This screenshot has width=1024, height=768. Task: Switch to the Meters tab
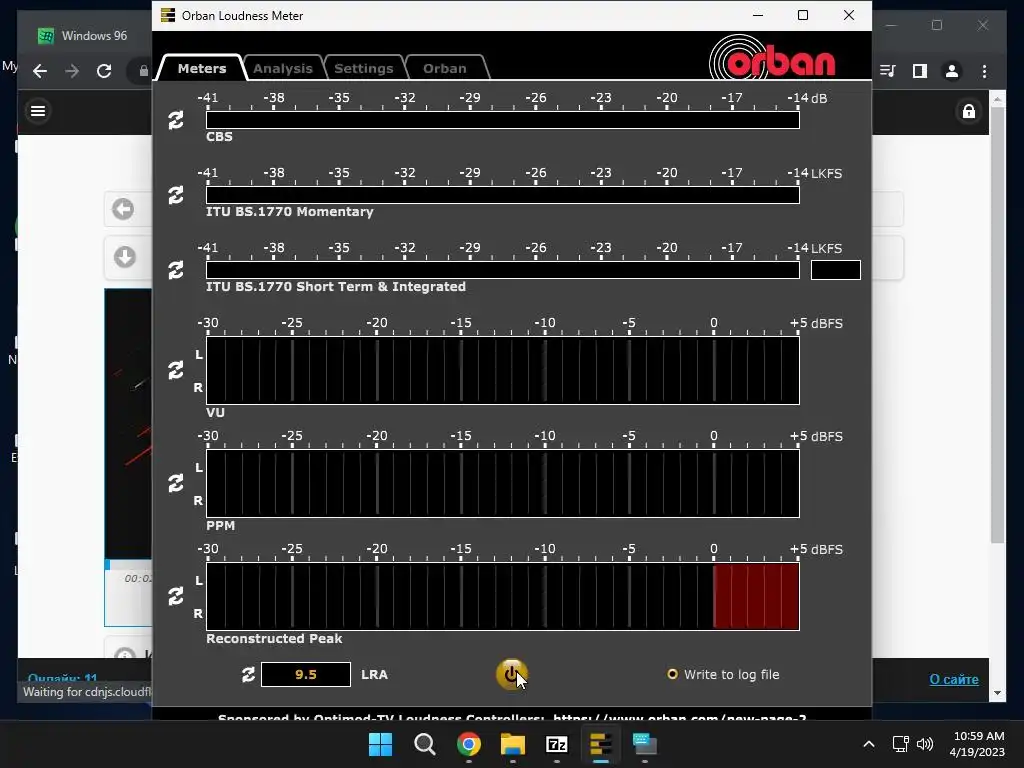coord(201,68)
